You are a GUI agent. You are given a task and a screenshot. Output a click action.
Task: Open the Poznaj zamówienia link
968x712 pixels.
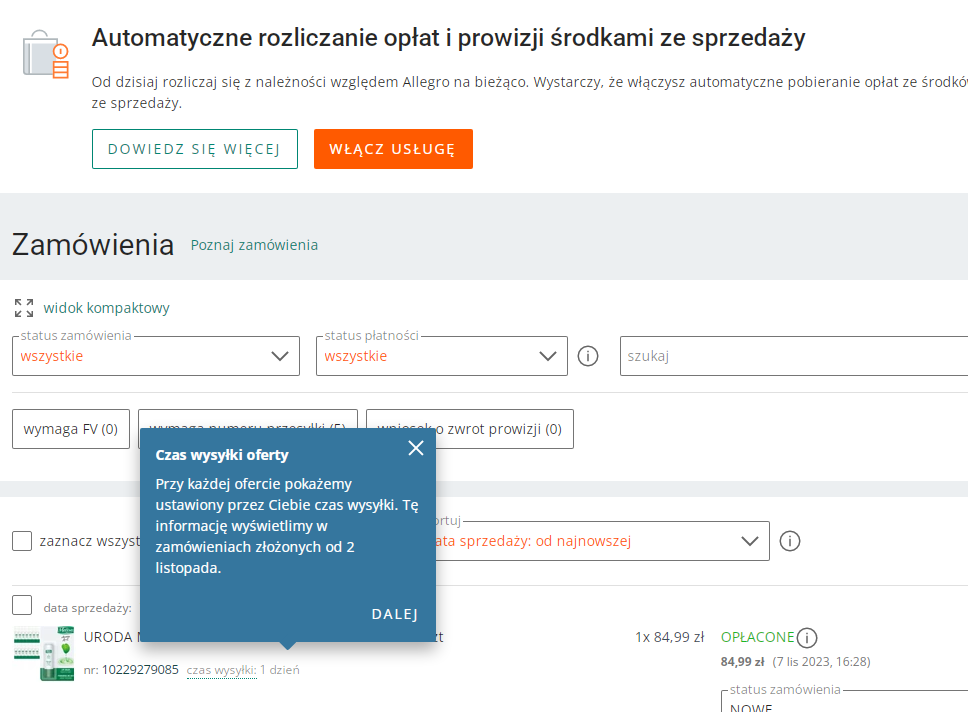pyautogui.click(x=254, y=245)
